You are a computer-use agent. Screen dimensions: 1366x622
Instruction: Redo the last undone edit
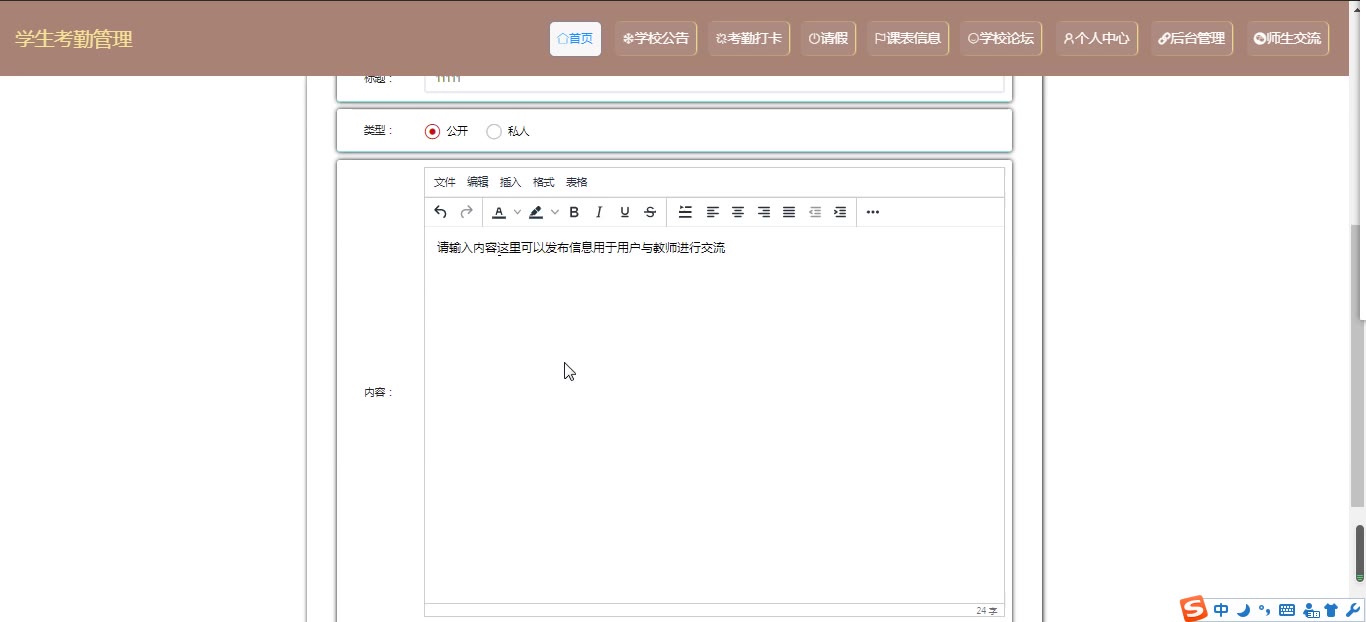[466, 212]
